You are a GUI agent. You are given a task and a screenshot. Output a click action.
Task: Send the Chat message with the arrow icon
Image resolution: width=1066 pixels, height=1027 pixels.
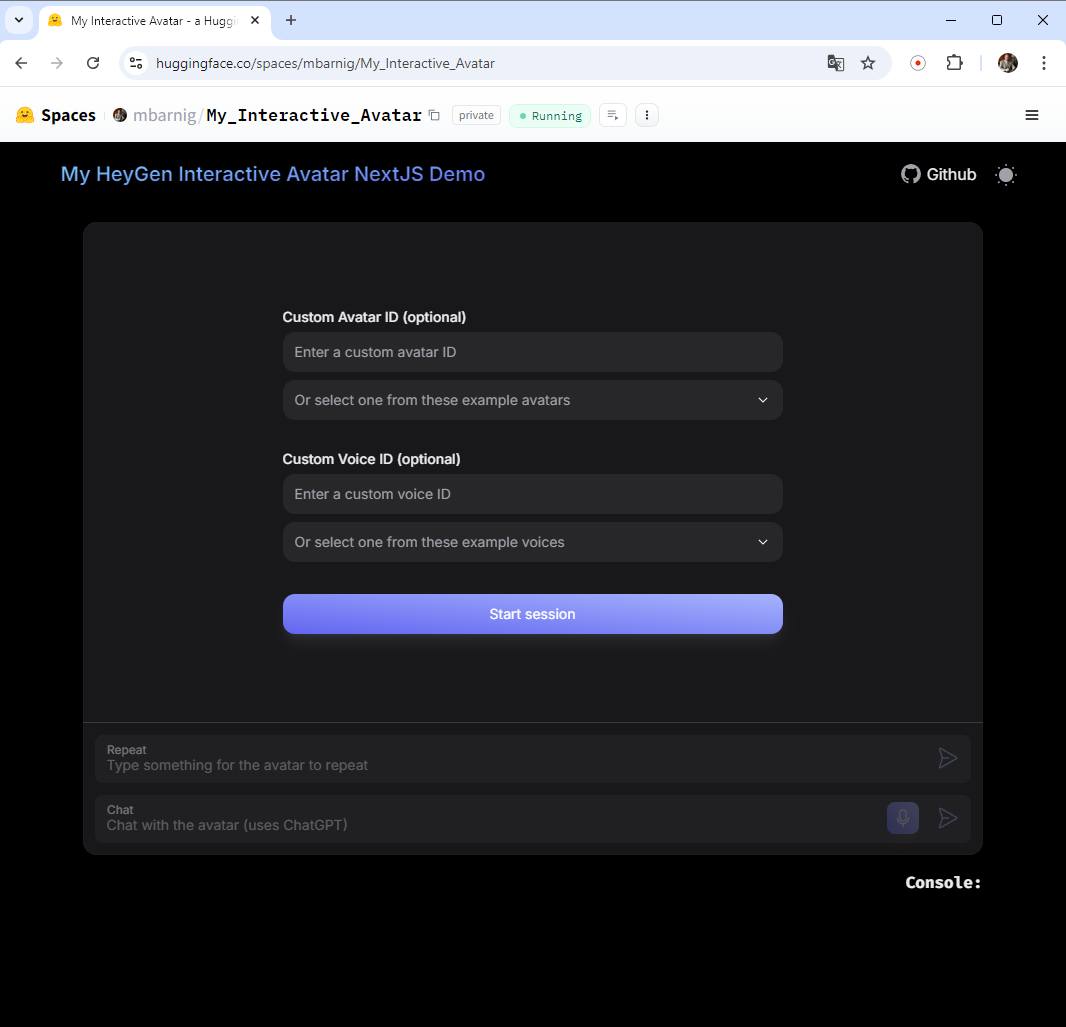(948, 818)
